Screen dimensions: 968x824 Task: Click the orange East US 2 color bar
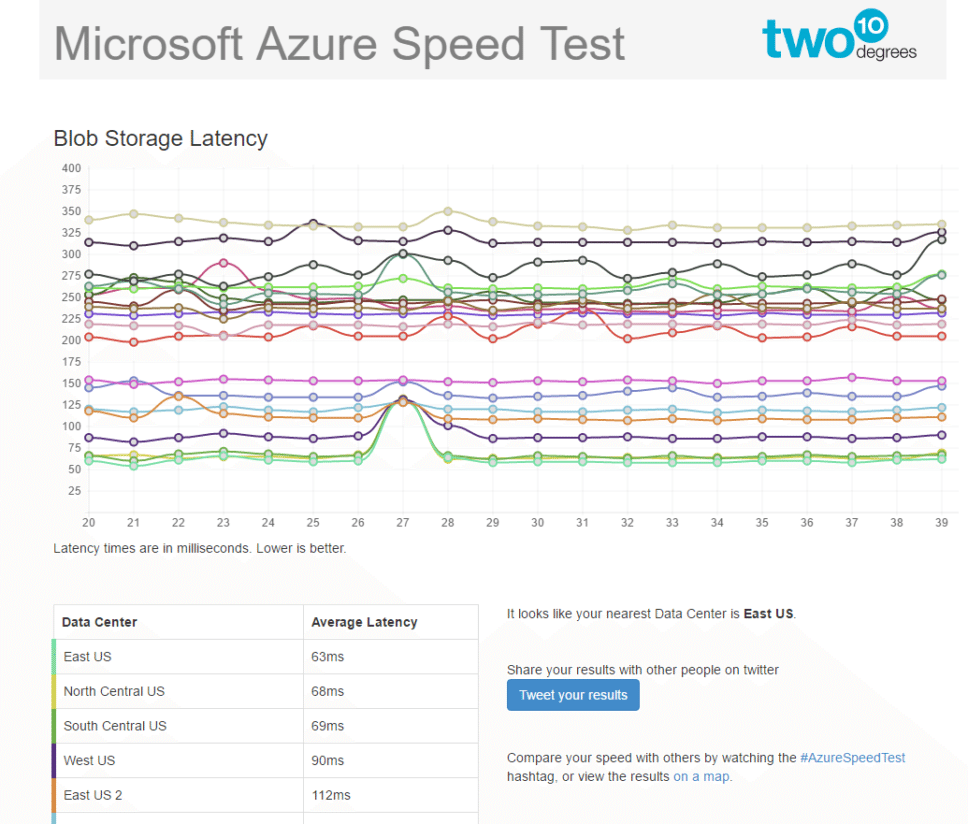point(51,795)
